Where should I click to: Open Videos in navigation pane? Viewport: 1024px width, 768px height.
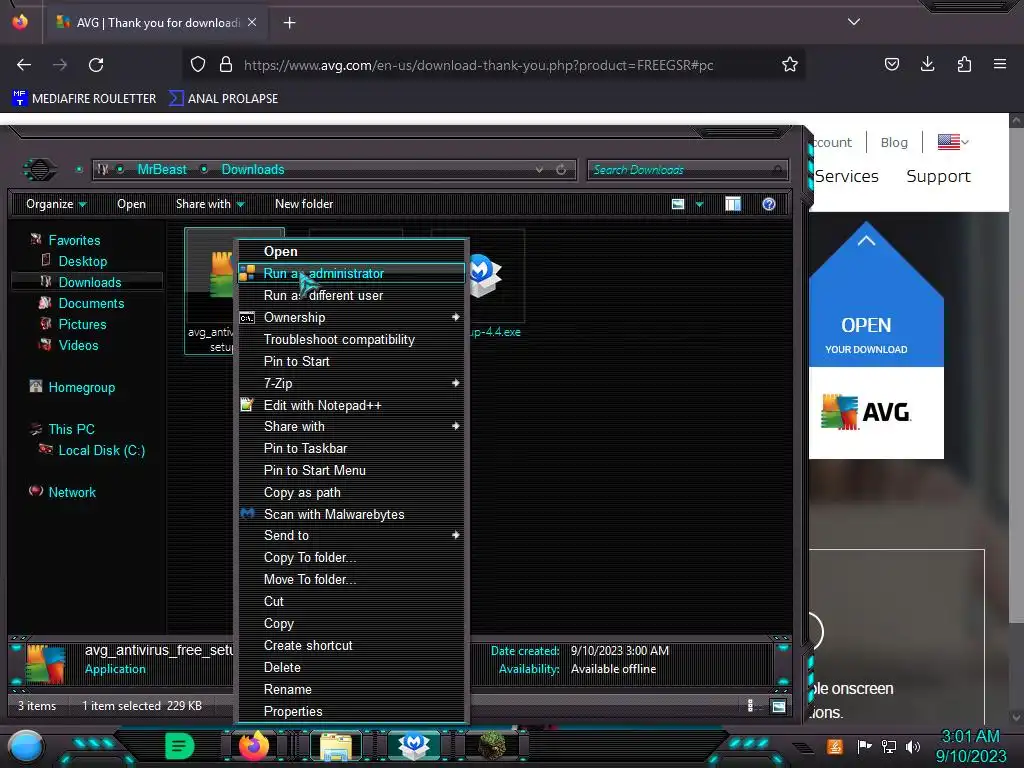78,345
